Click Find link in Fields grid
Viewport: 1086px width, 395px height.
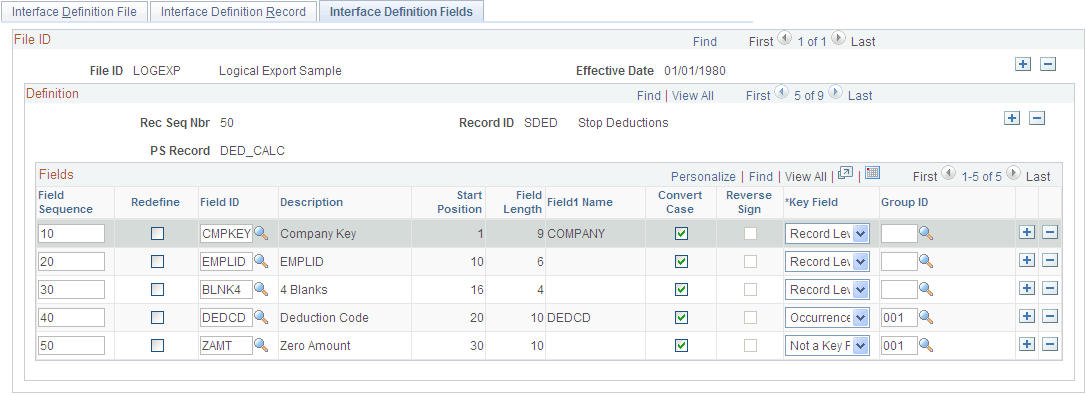coord(760,177)
